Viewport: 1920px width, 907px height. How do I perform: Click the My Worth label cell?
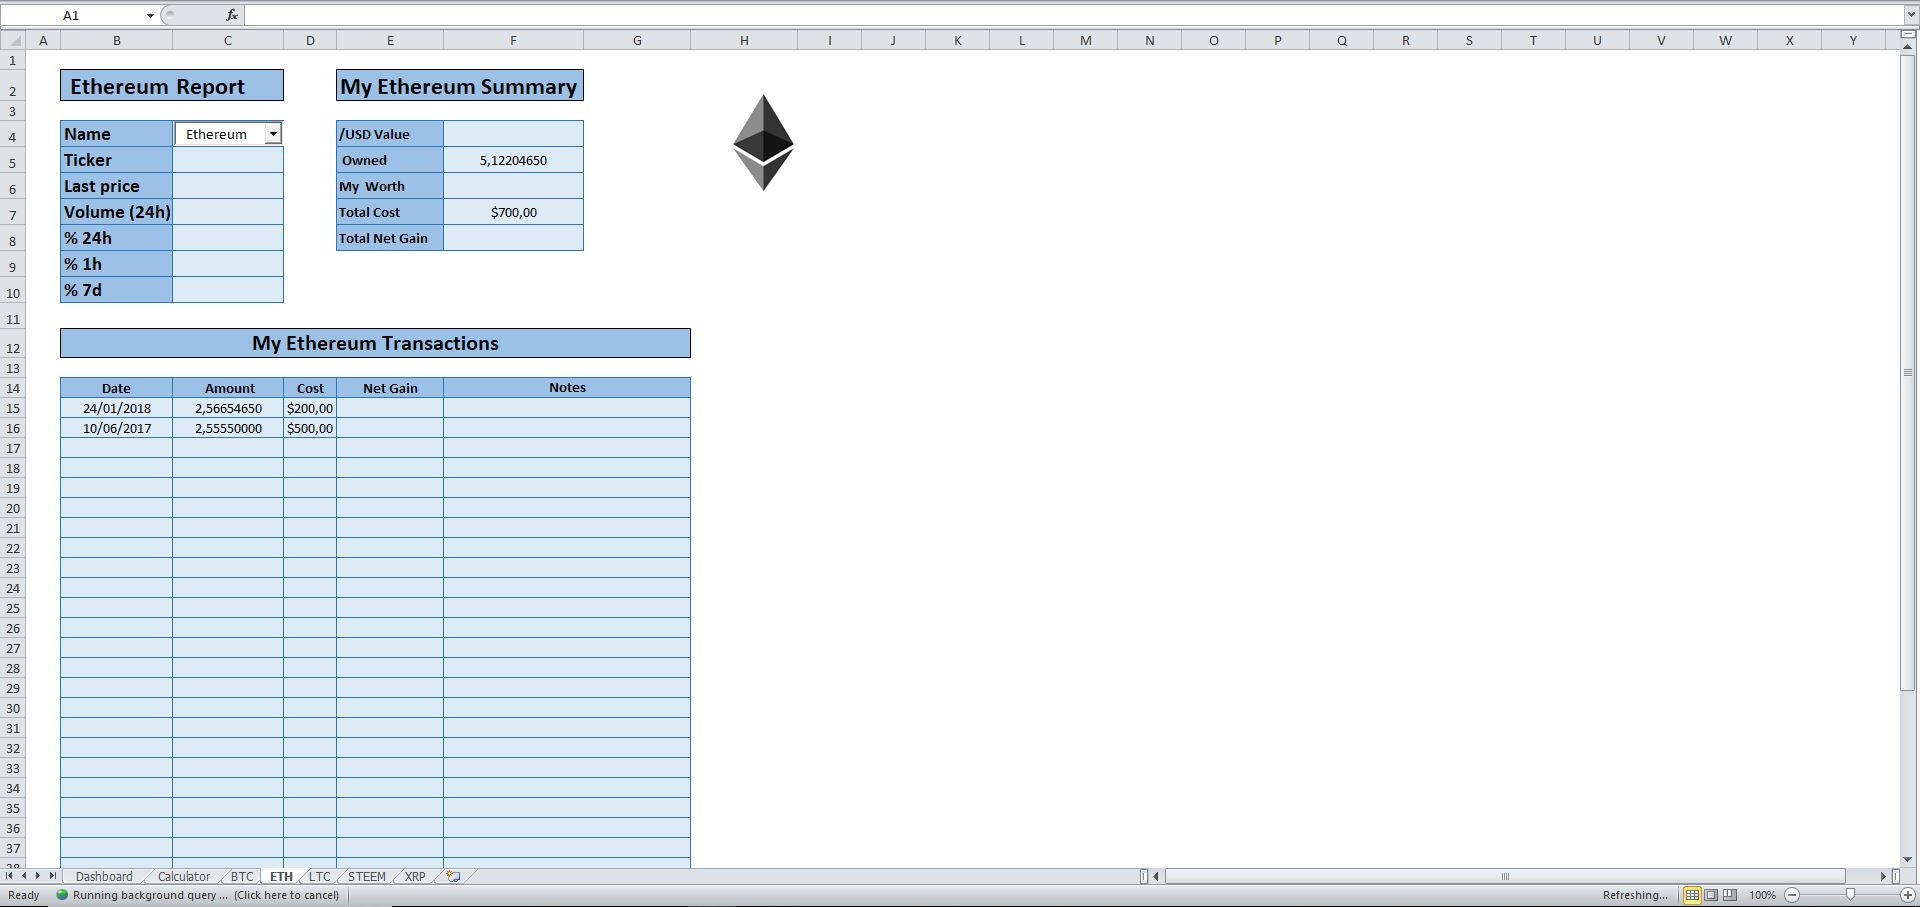(390, 186)
